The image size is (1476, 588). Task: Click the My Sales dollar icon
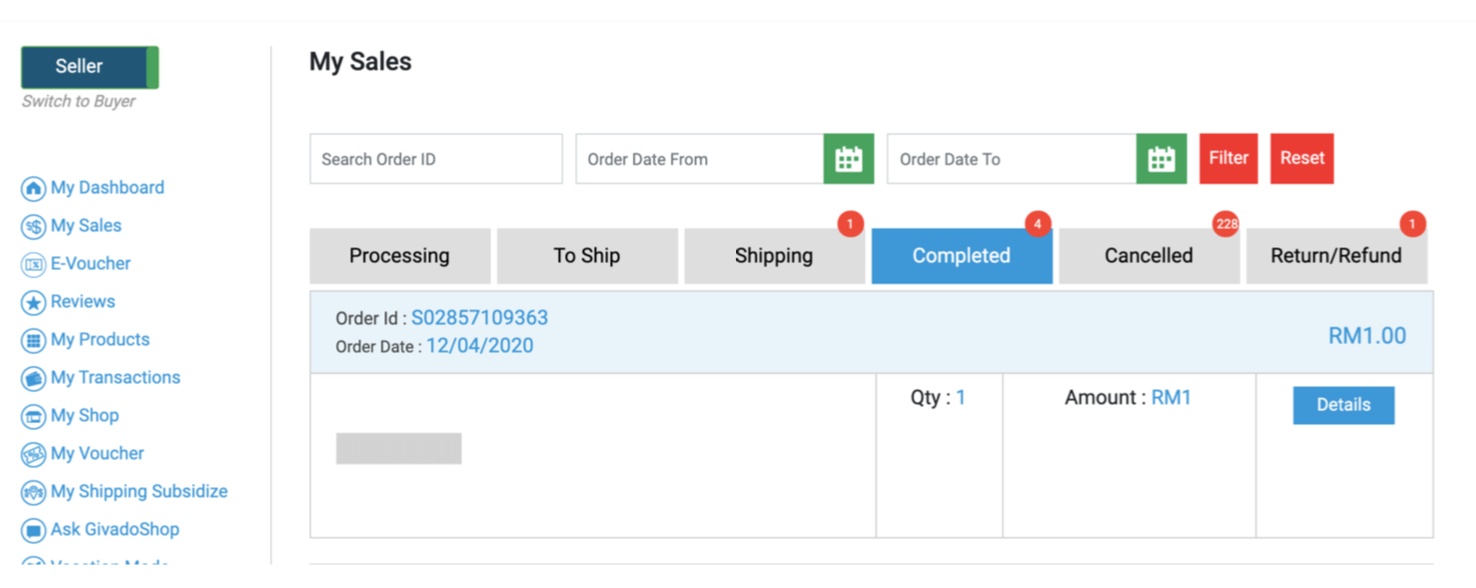(x=33, y=227)
